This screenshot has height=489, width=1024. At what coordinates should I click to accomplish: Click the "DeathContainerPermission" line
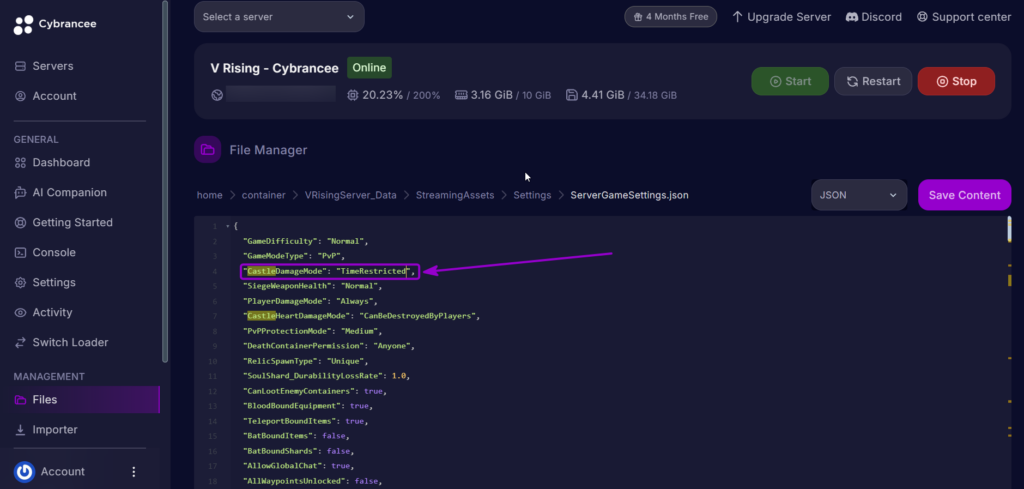coord(329,346)
